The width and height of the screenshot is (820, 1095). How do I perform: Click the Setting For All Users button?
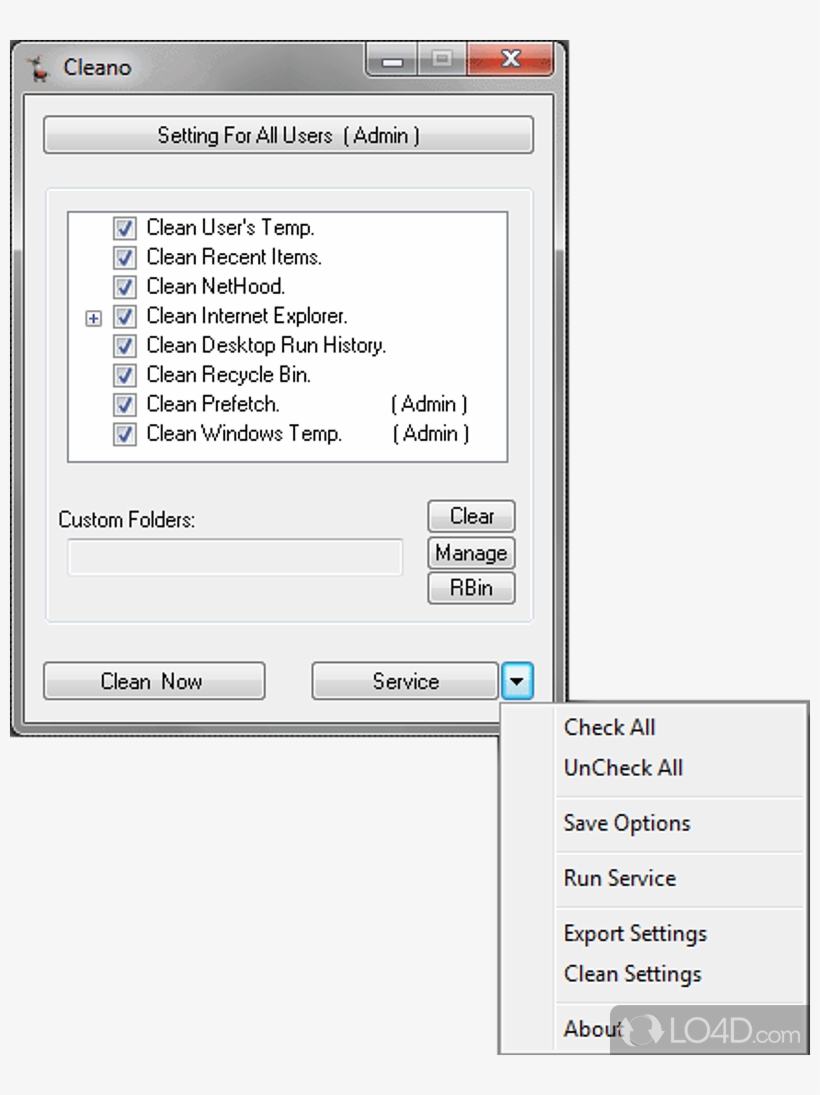[x=288, y=136]
